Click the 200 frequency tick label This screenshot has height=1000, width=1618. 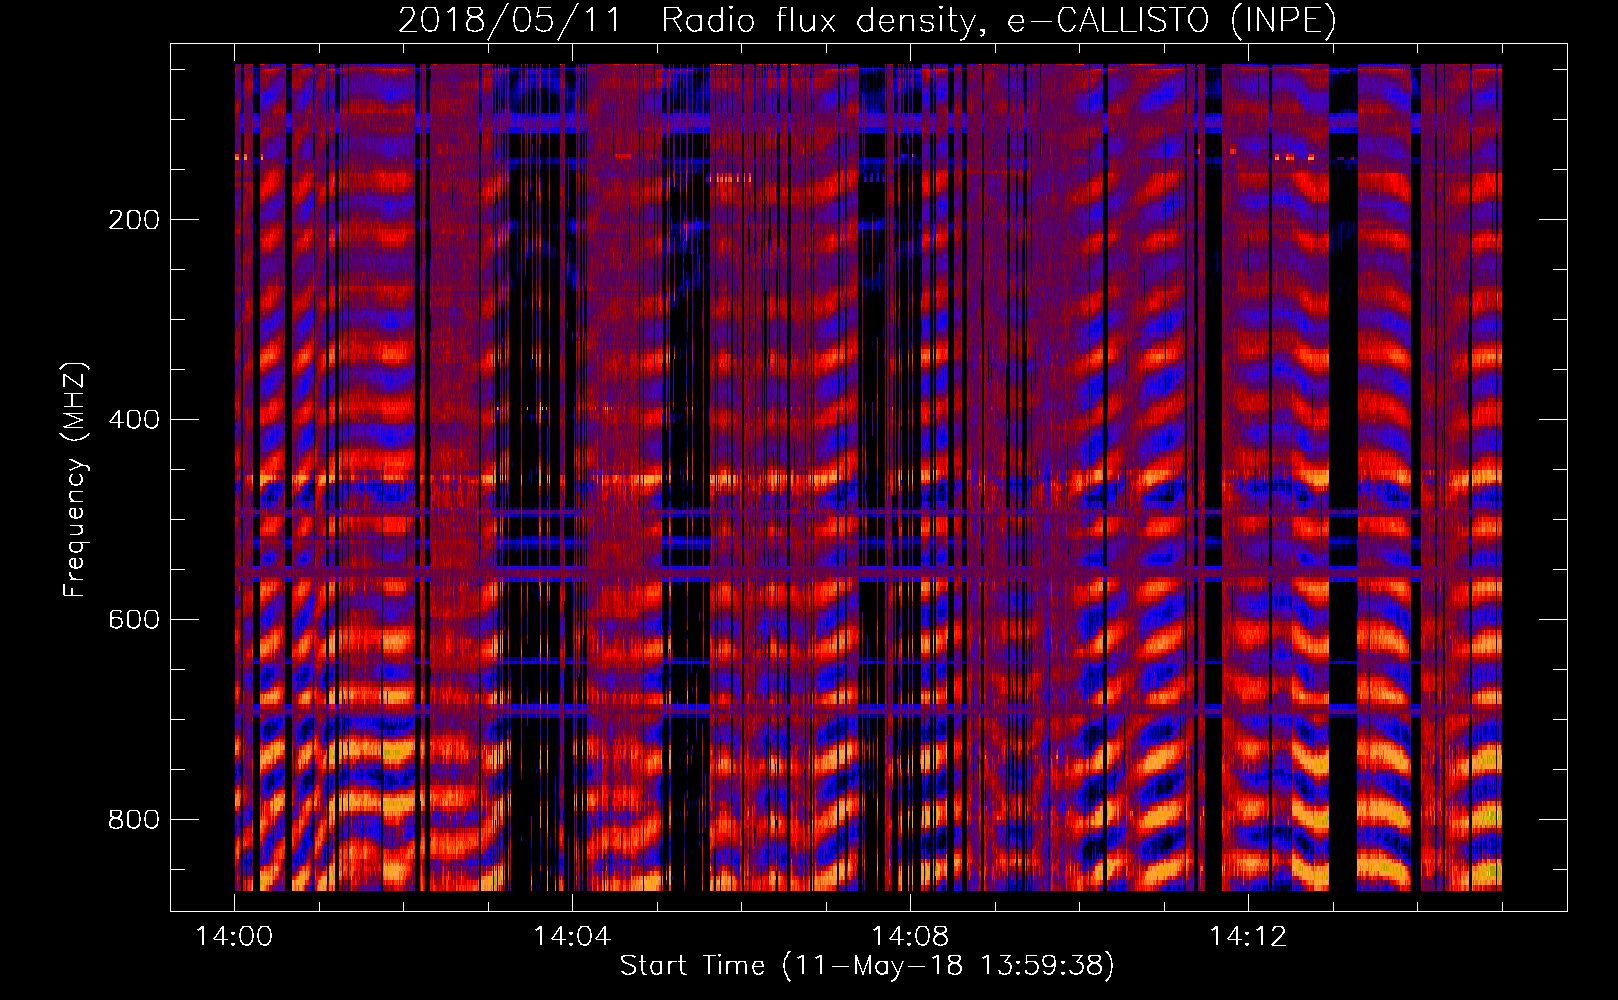(134, 220)
